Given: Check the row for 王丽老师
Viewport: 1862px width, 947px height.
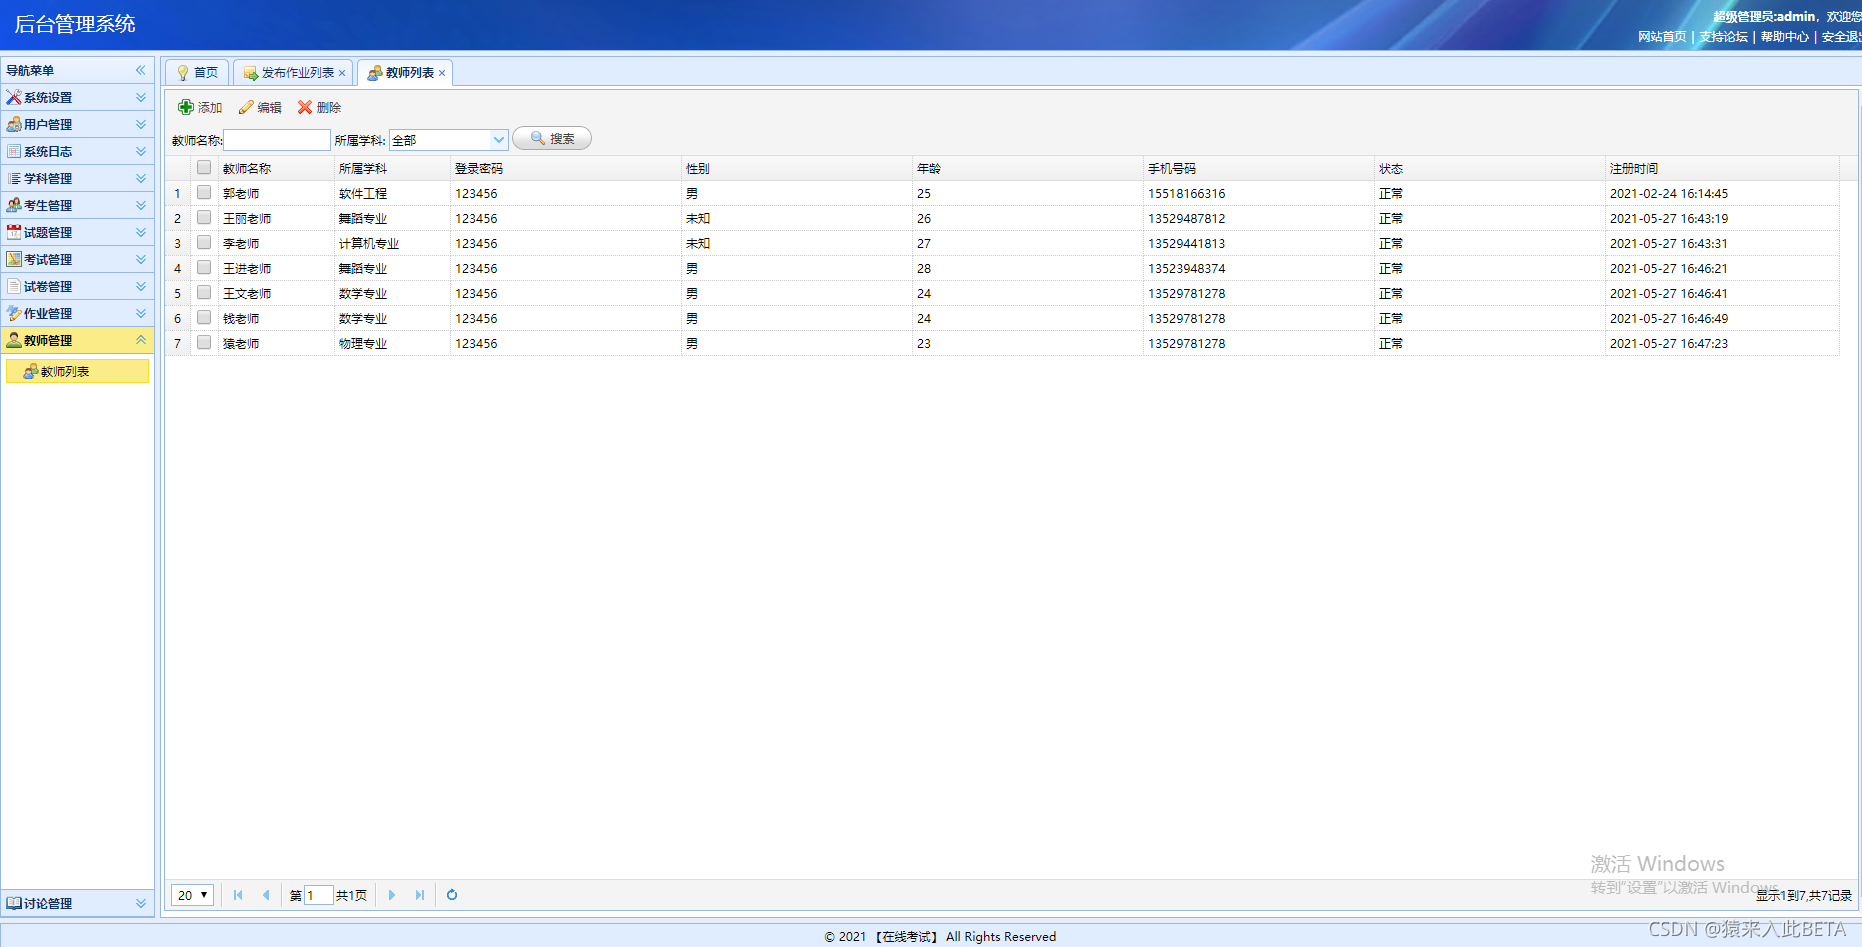Looking at the screenshot, I should pos(204,217).
